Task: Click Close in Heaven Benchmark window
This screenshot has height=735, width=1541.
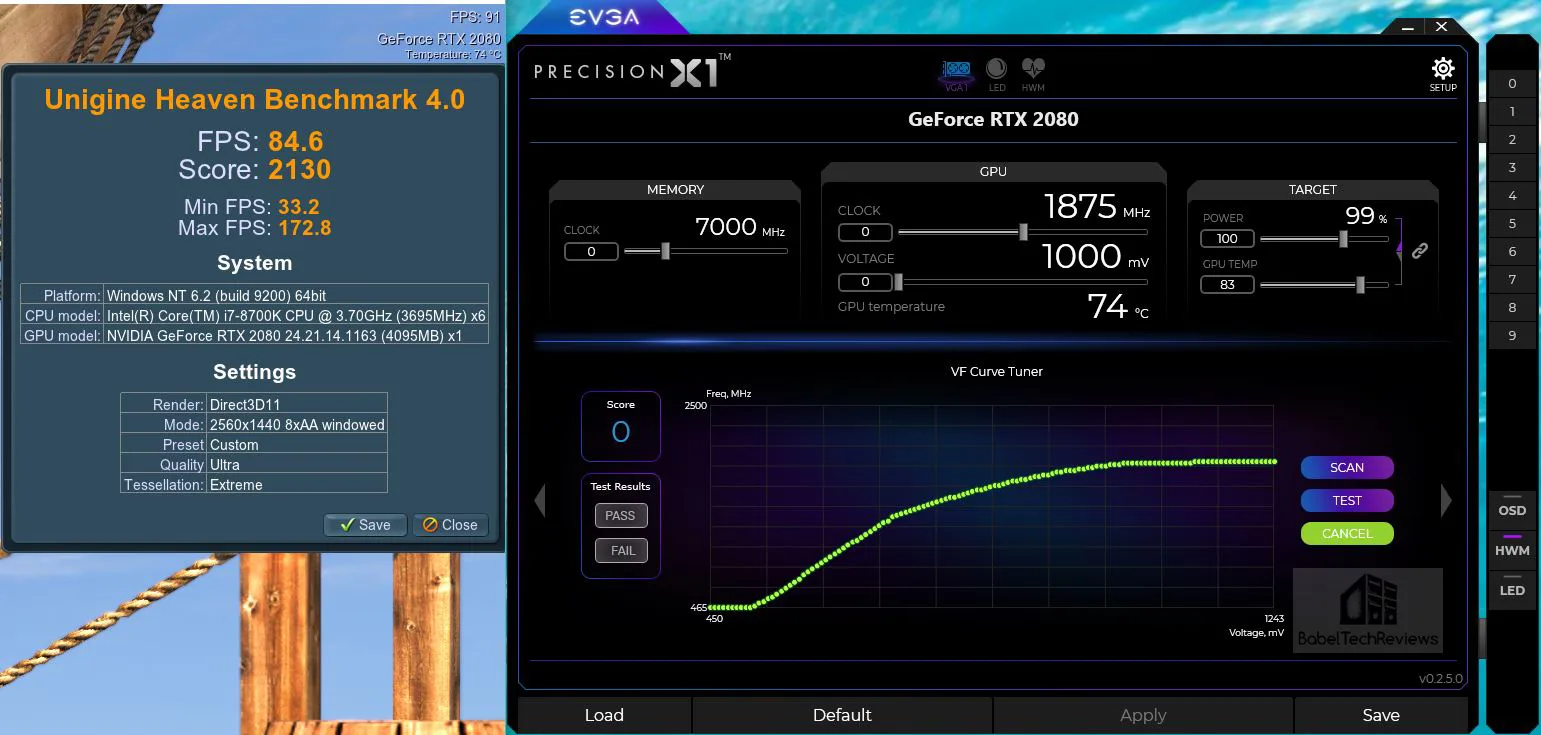Action: (x=450, y=525)
